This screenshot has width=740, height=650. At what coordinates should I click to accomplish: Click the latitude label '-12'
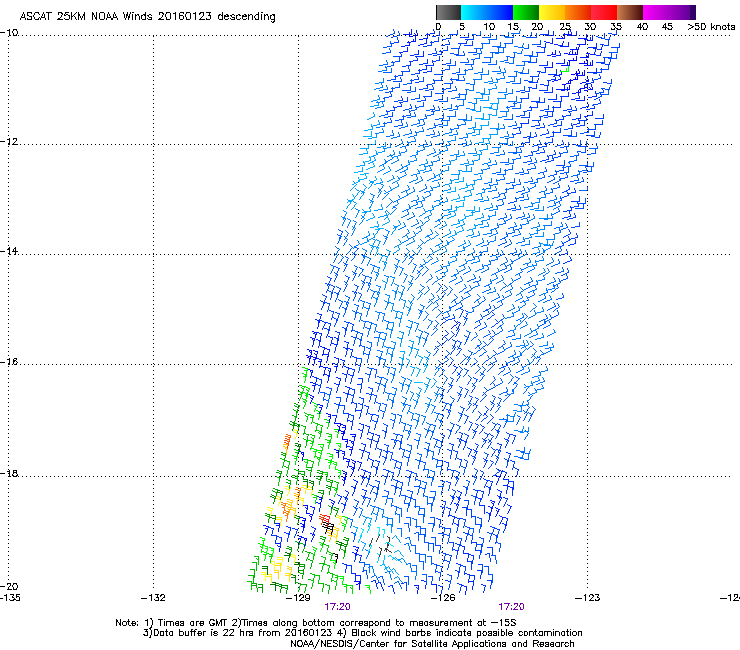click(9, 142)
